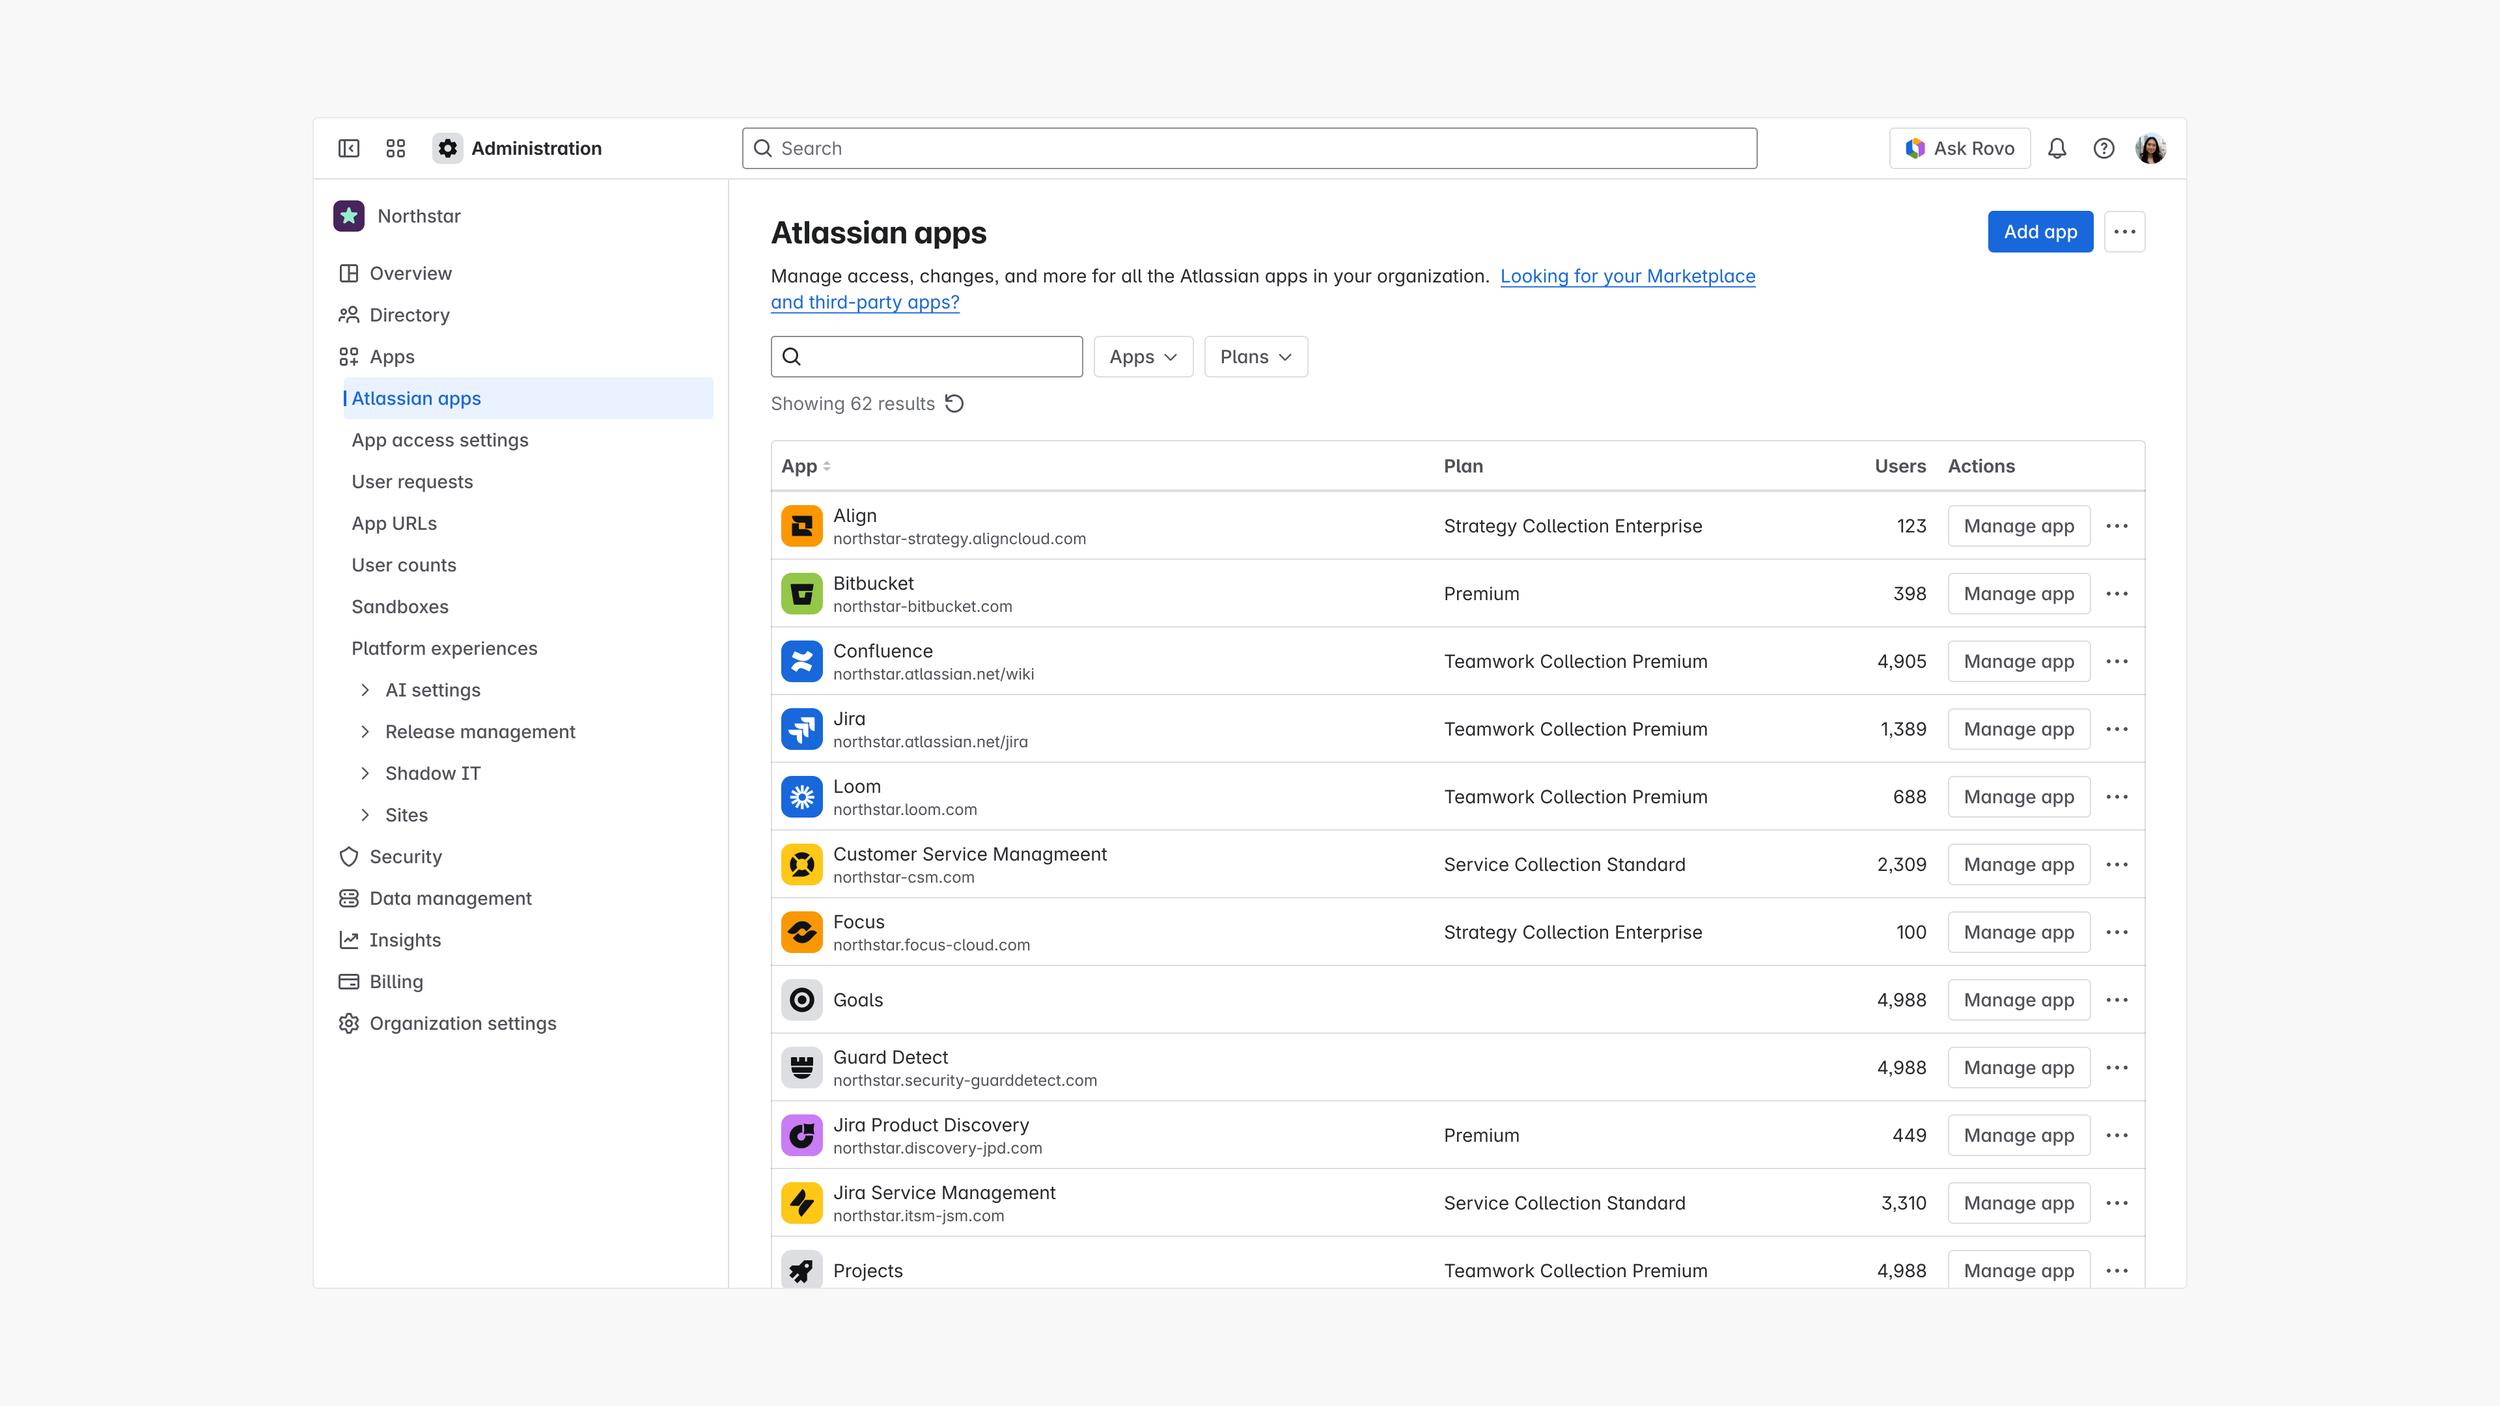
Task: Focus the apps filter search field
Action: 940,357
